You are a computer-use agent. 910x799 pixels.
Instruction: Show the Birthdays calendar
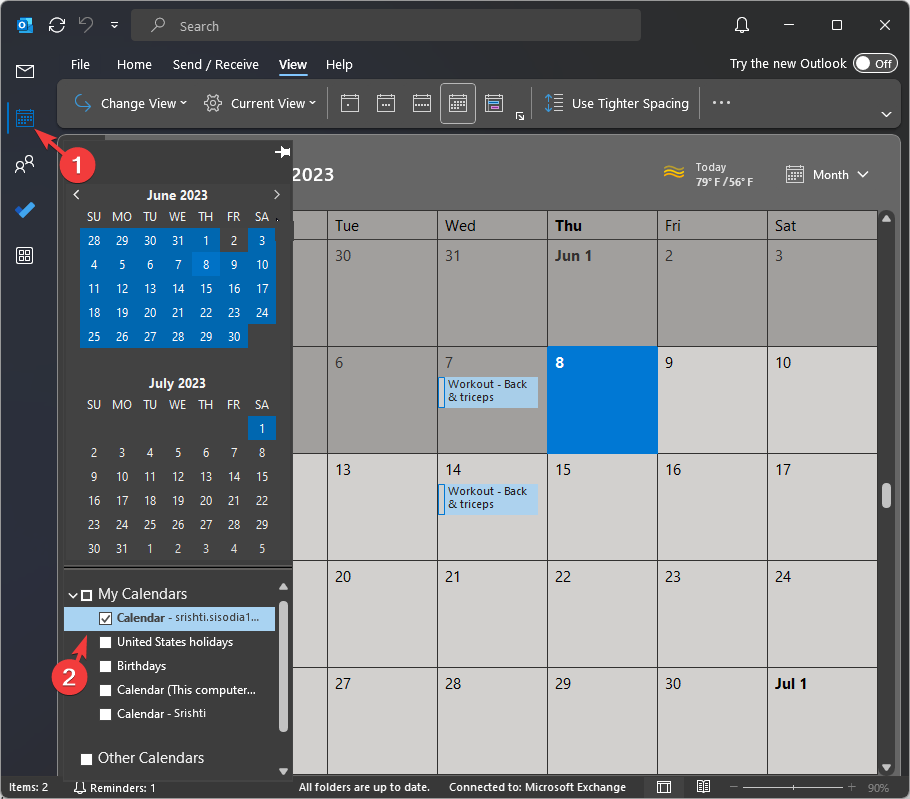[x=105, y=666]
